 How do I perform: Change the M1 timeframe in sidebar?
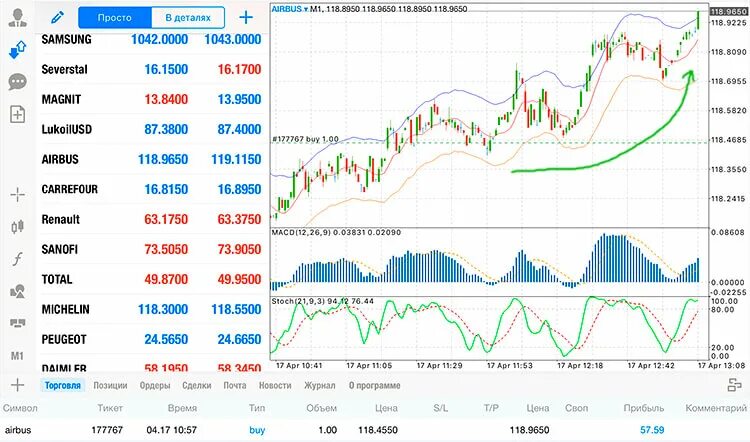tap(17, 356)
